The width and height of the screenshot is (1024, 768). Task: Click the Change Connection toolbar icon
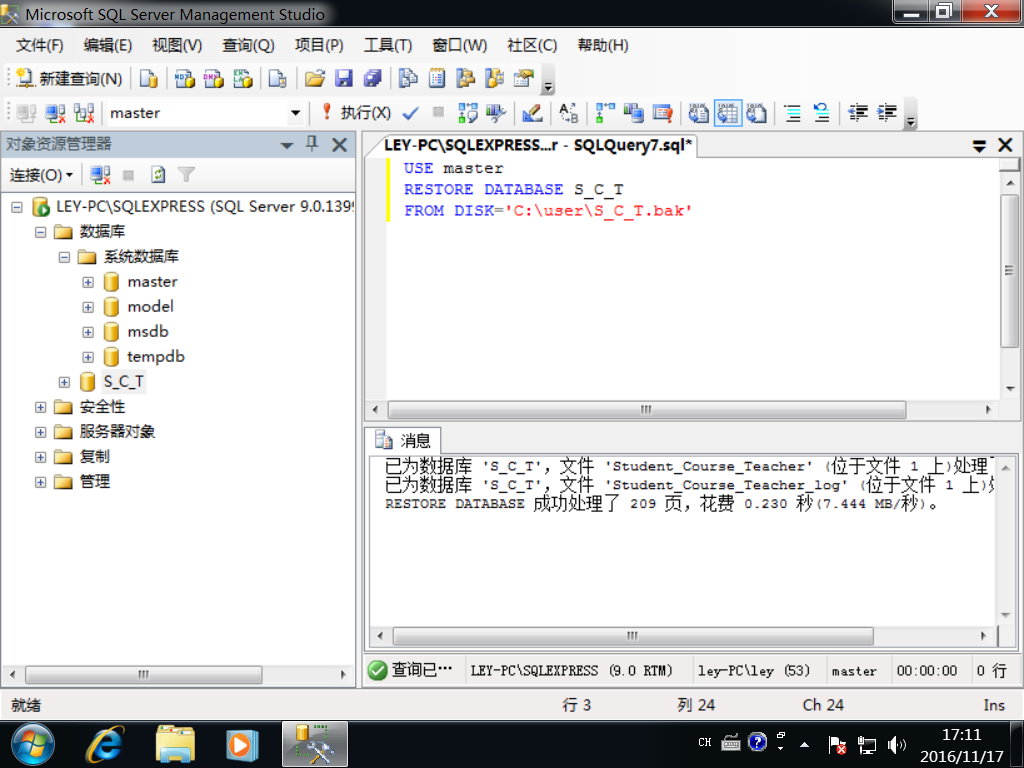point(84,113)
